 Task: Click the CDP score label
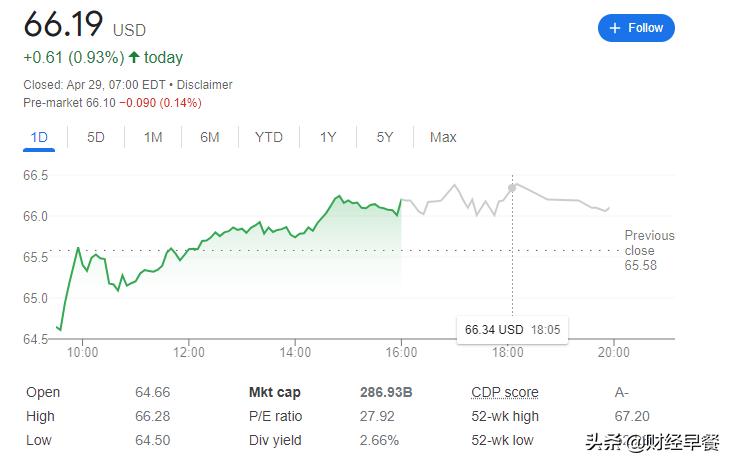(x=504, y=392)
